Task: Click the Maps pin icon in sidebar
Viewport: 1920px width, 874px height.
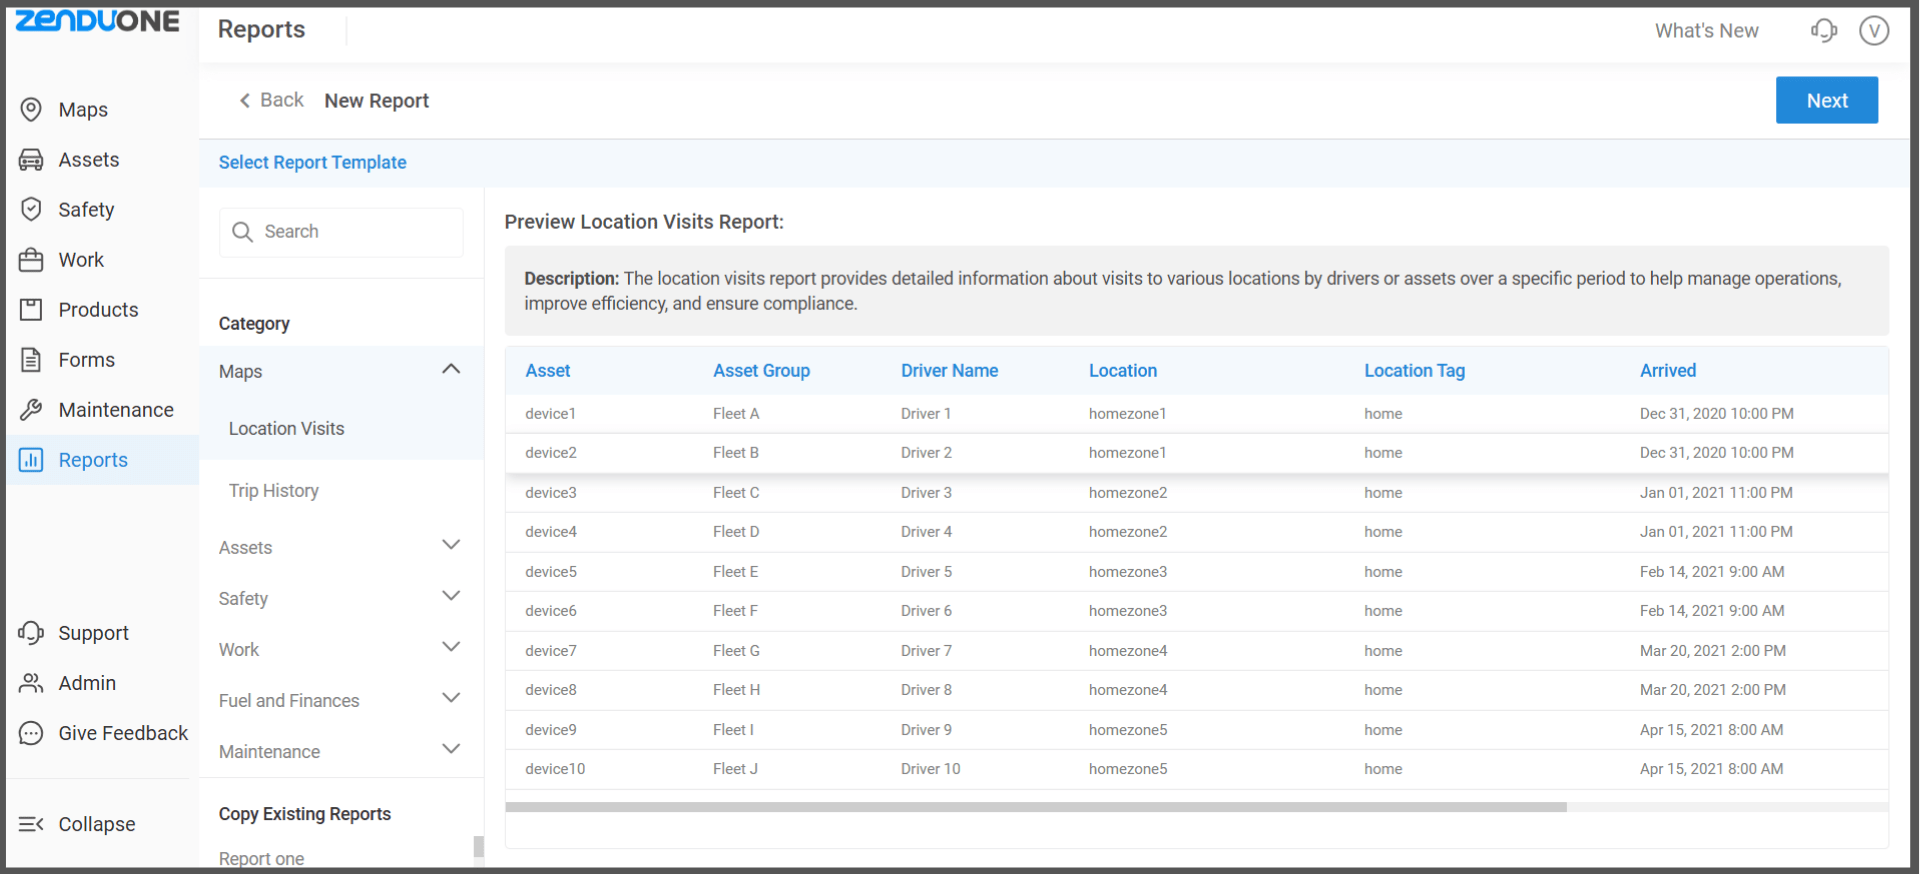Action: [x=31, y=110]
